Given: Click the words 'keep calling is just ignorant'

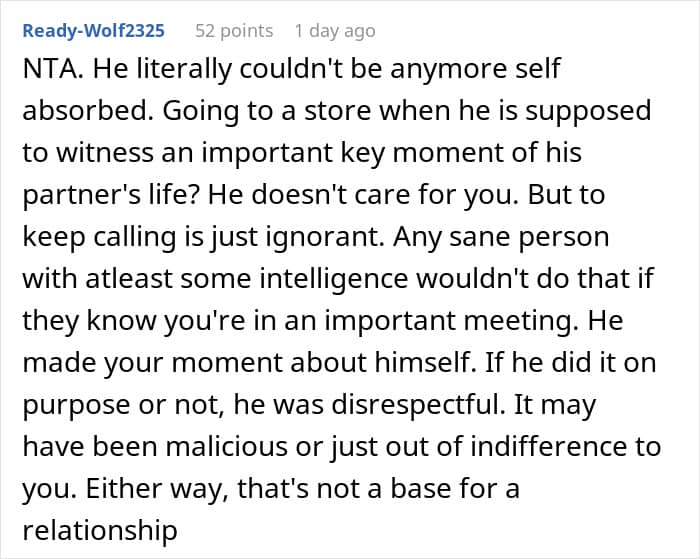Looking at the screenshot, I should 202,237.
